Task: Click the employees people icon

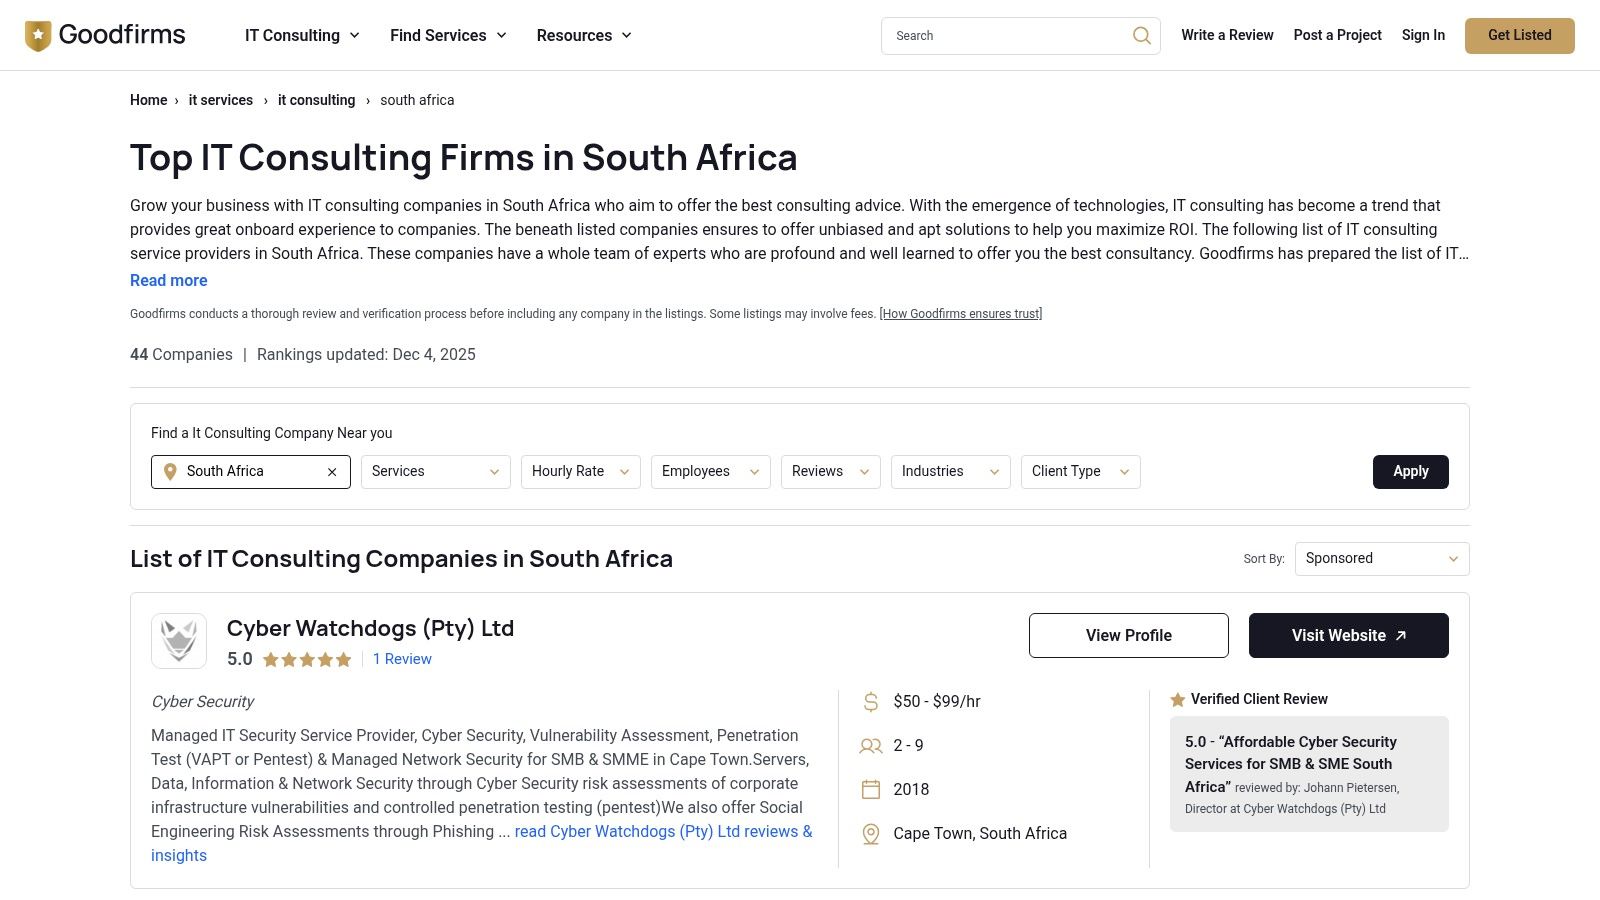Action: 871,746
